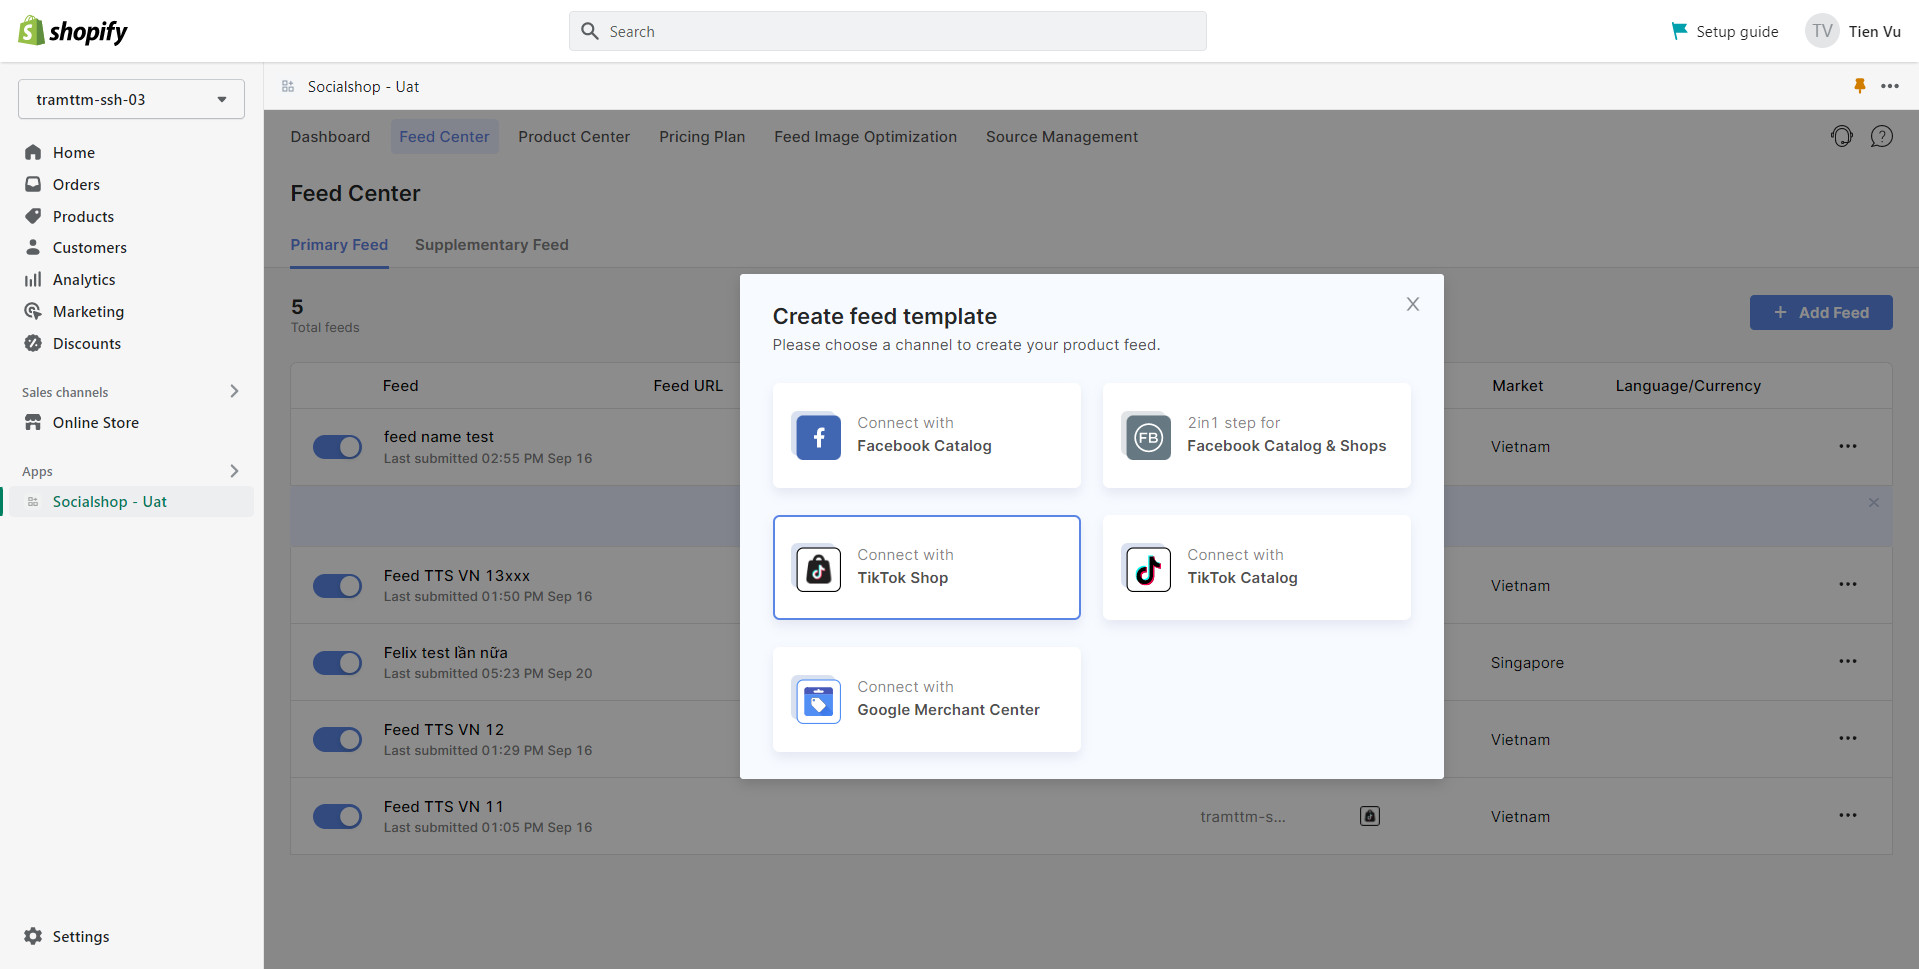
Task: Click the Add Feed button
Action: (1821, 312)
